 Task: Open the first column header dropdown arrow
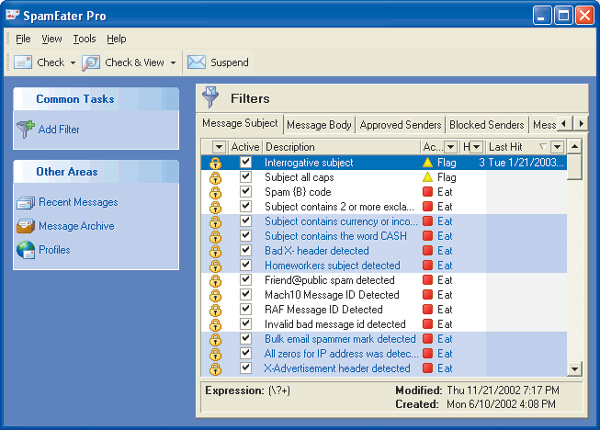[218, 147]
